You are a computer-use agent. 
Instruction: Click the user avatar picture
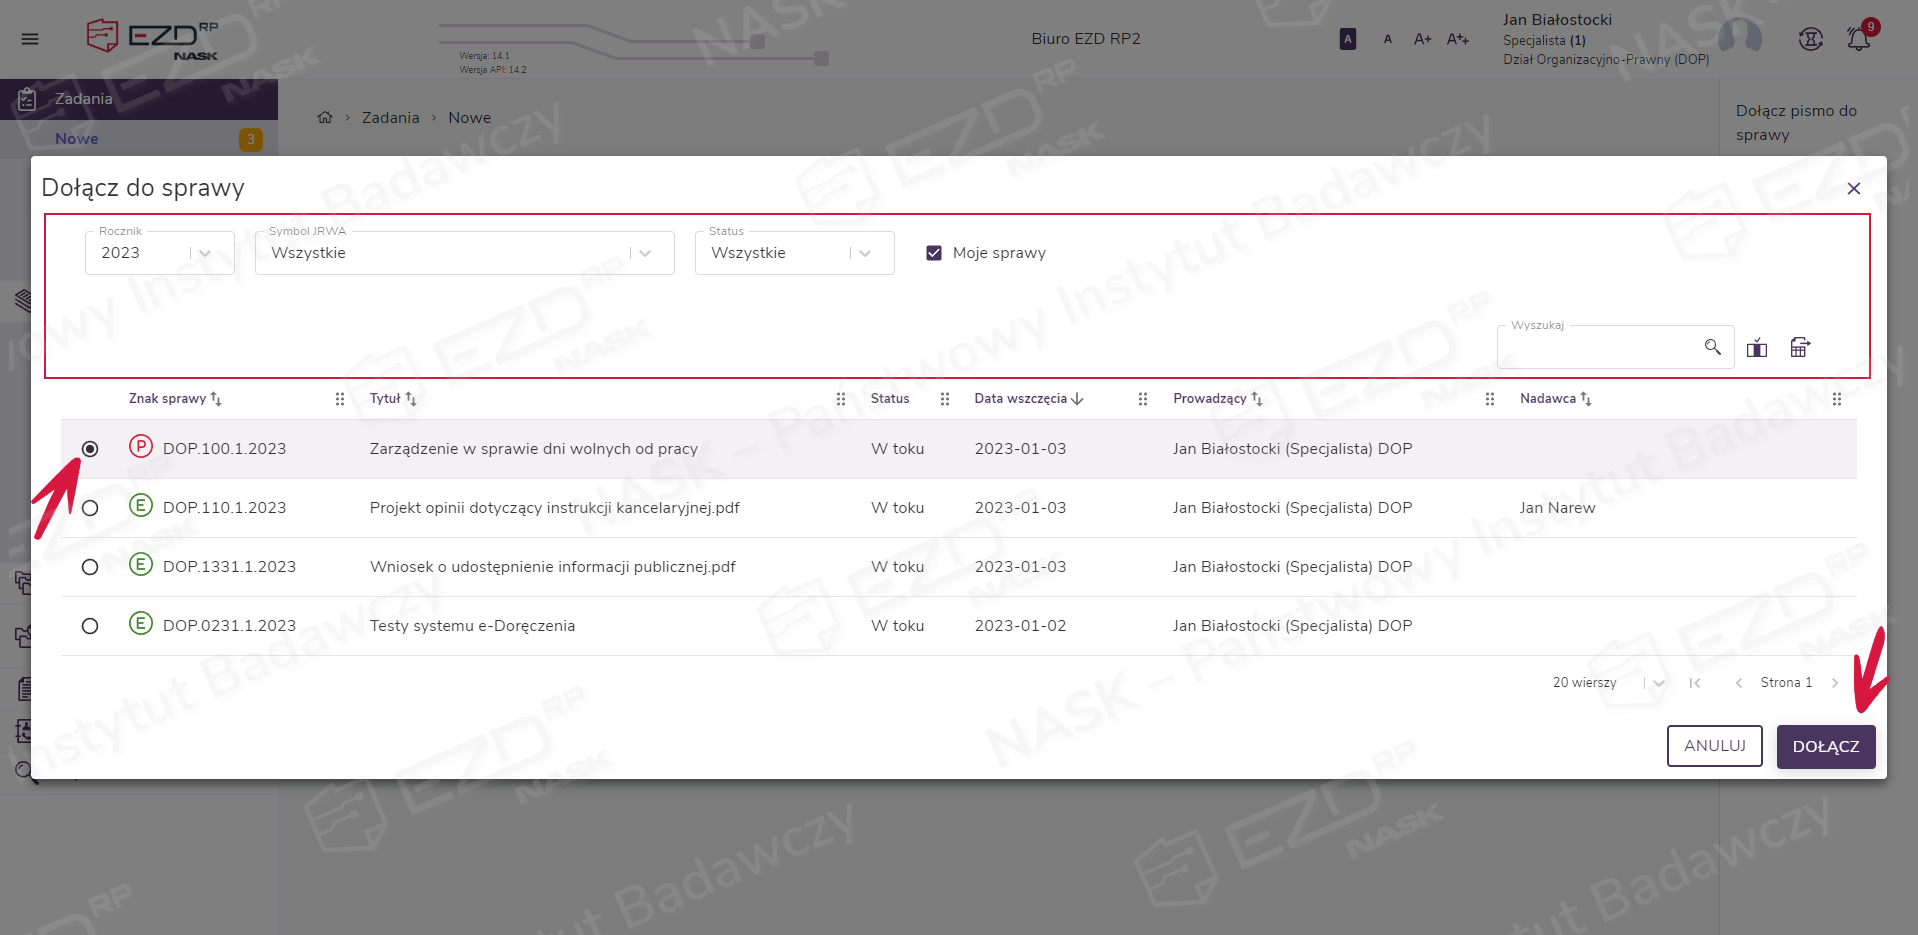tap(1739, 38)
